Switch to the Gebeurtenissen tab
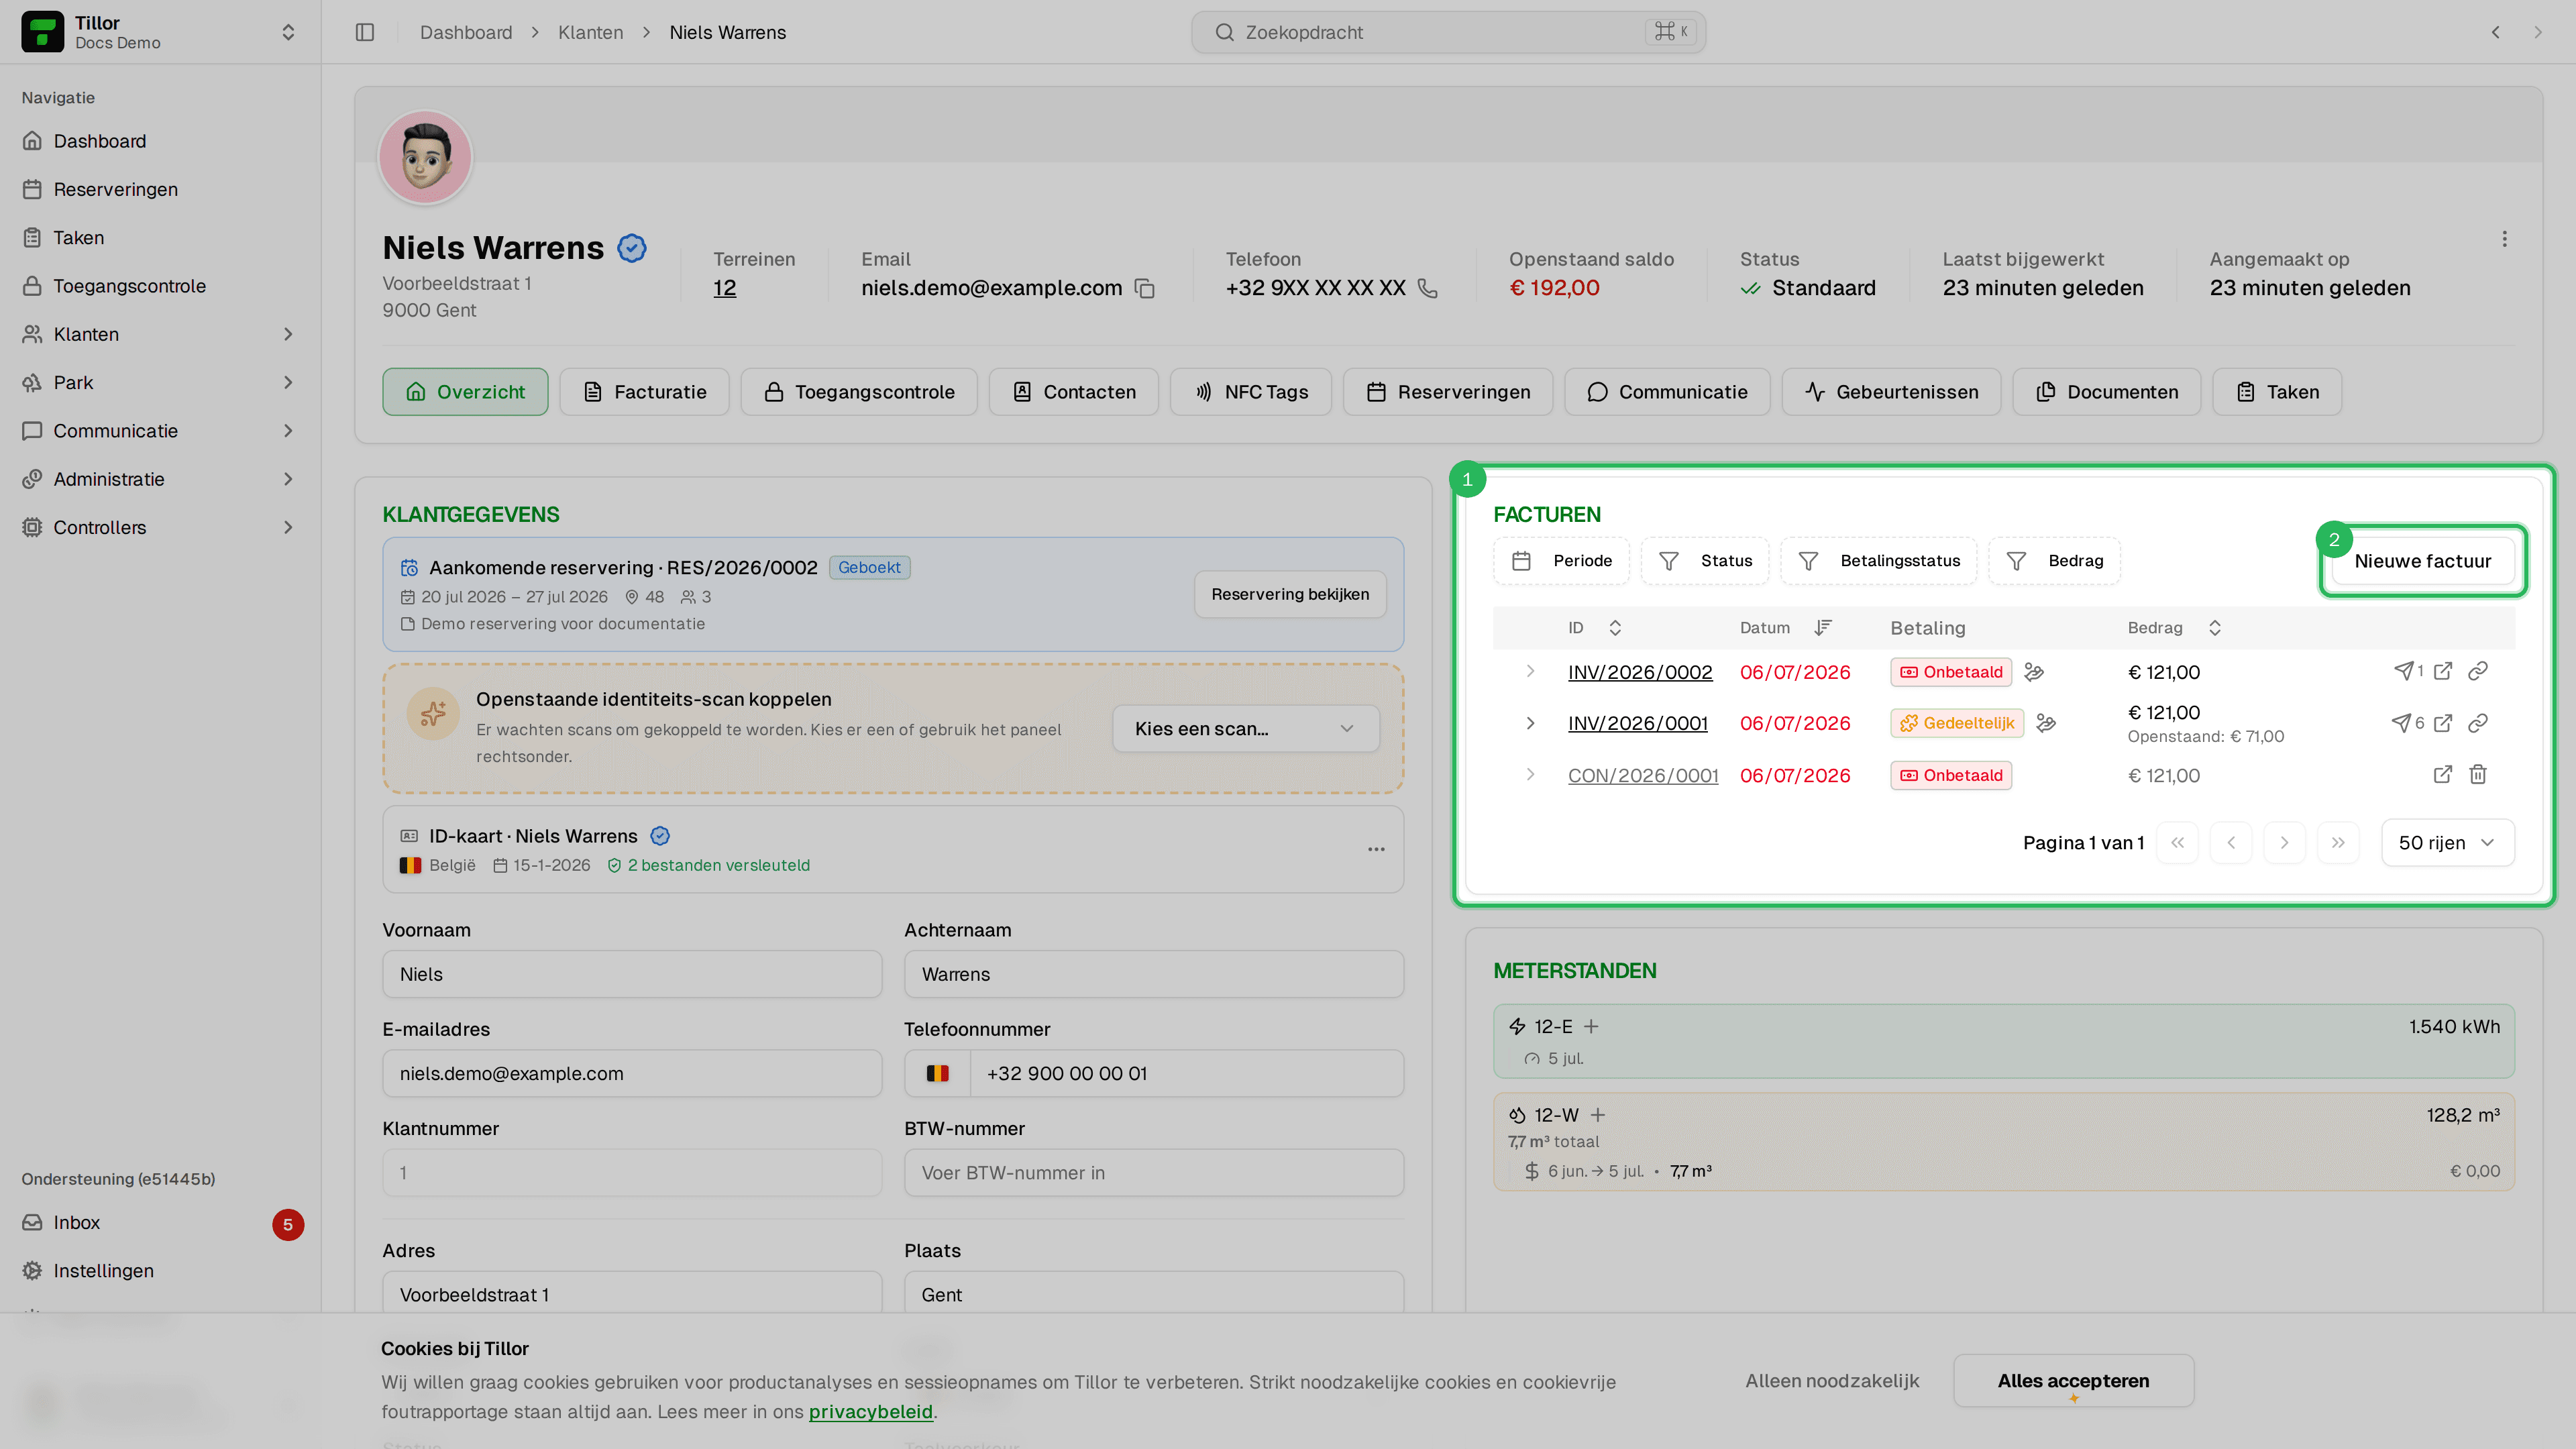This screenshot has height=1449, width=2576. (1890, 392)
